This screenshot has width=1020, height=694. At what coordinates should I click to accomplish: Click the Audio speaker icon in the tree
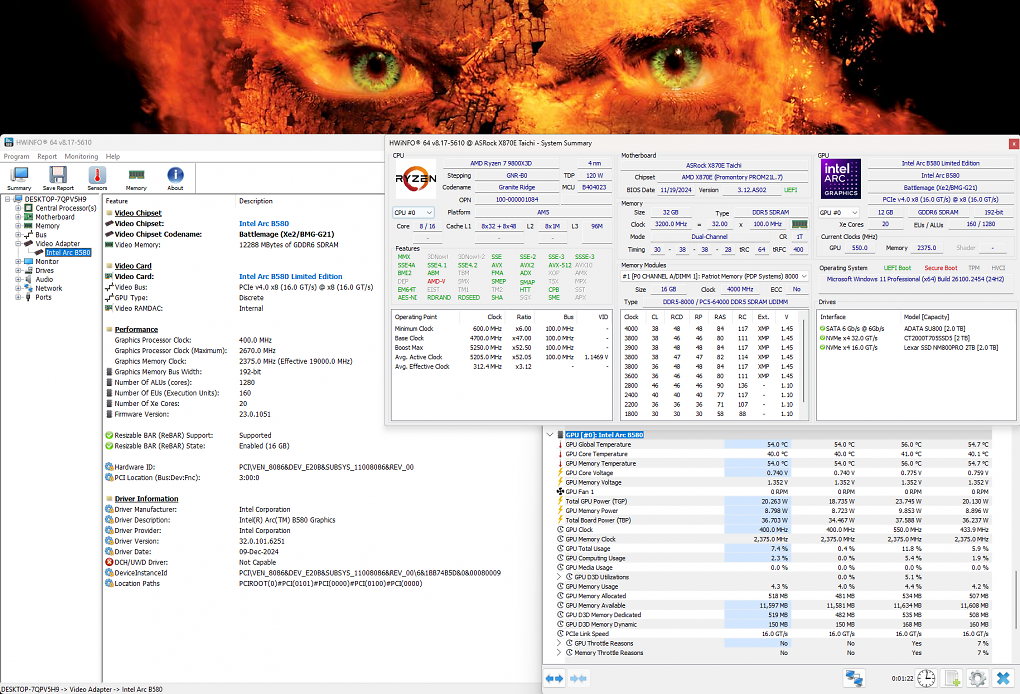[29, 279]
